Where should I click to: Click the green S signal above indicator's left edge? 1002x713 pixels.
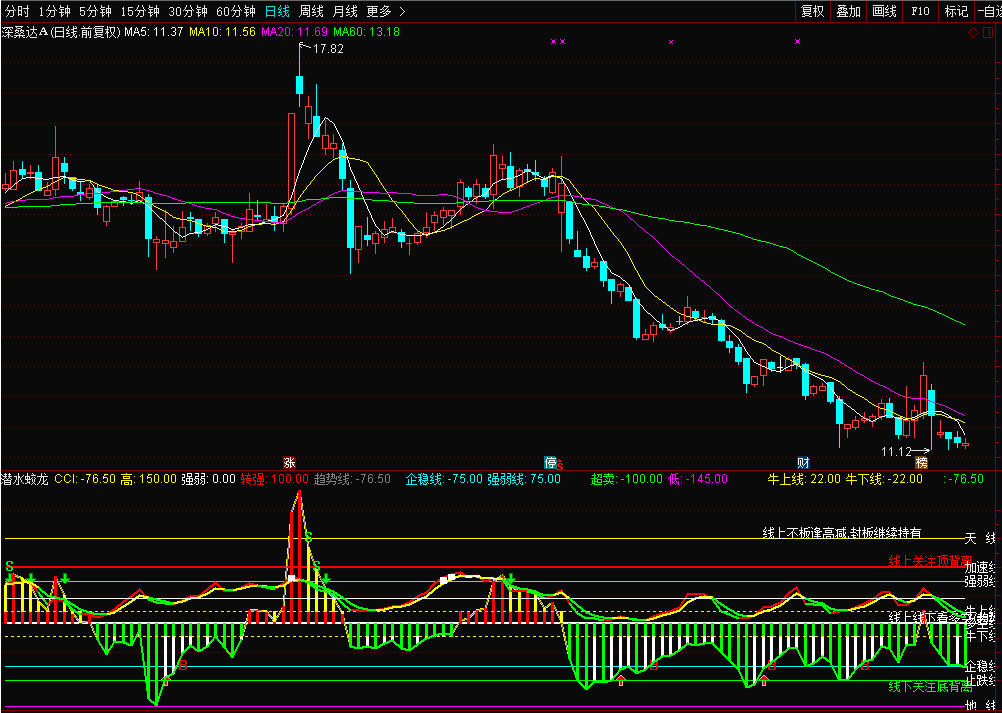point(9,566)
